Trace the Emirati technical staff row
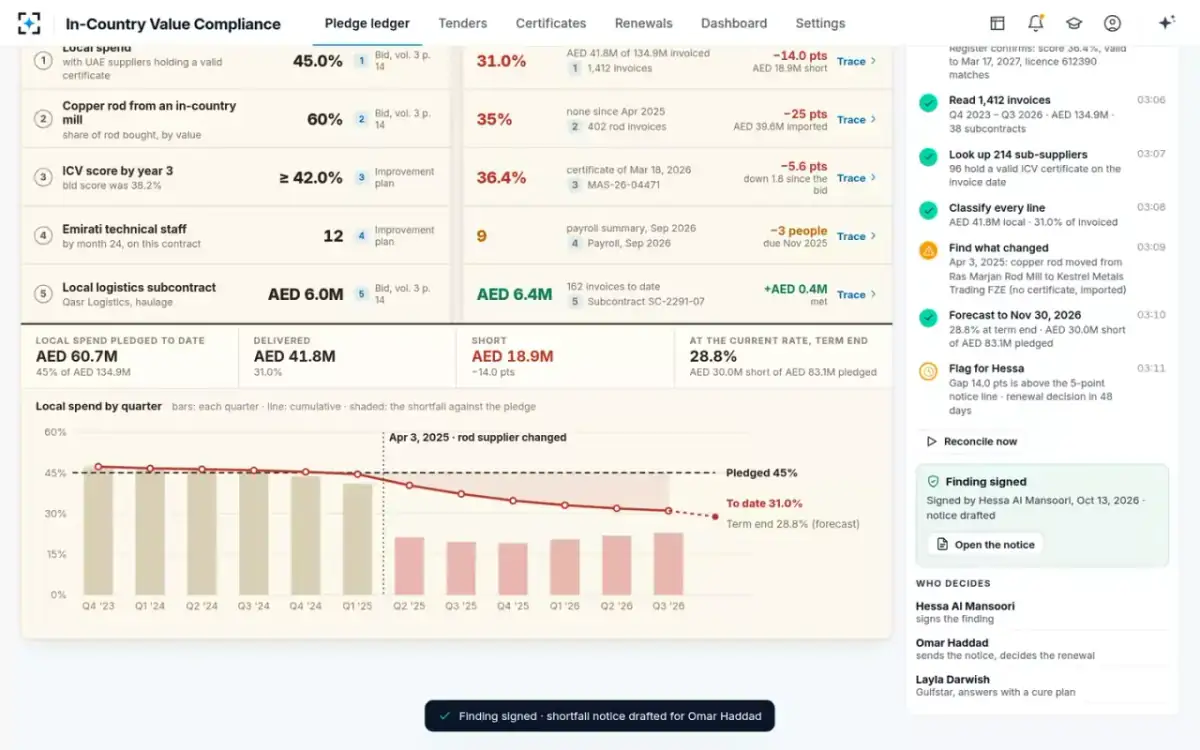The image size is (1200, 750). click(857, 236)
